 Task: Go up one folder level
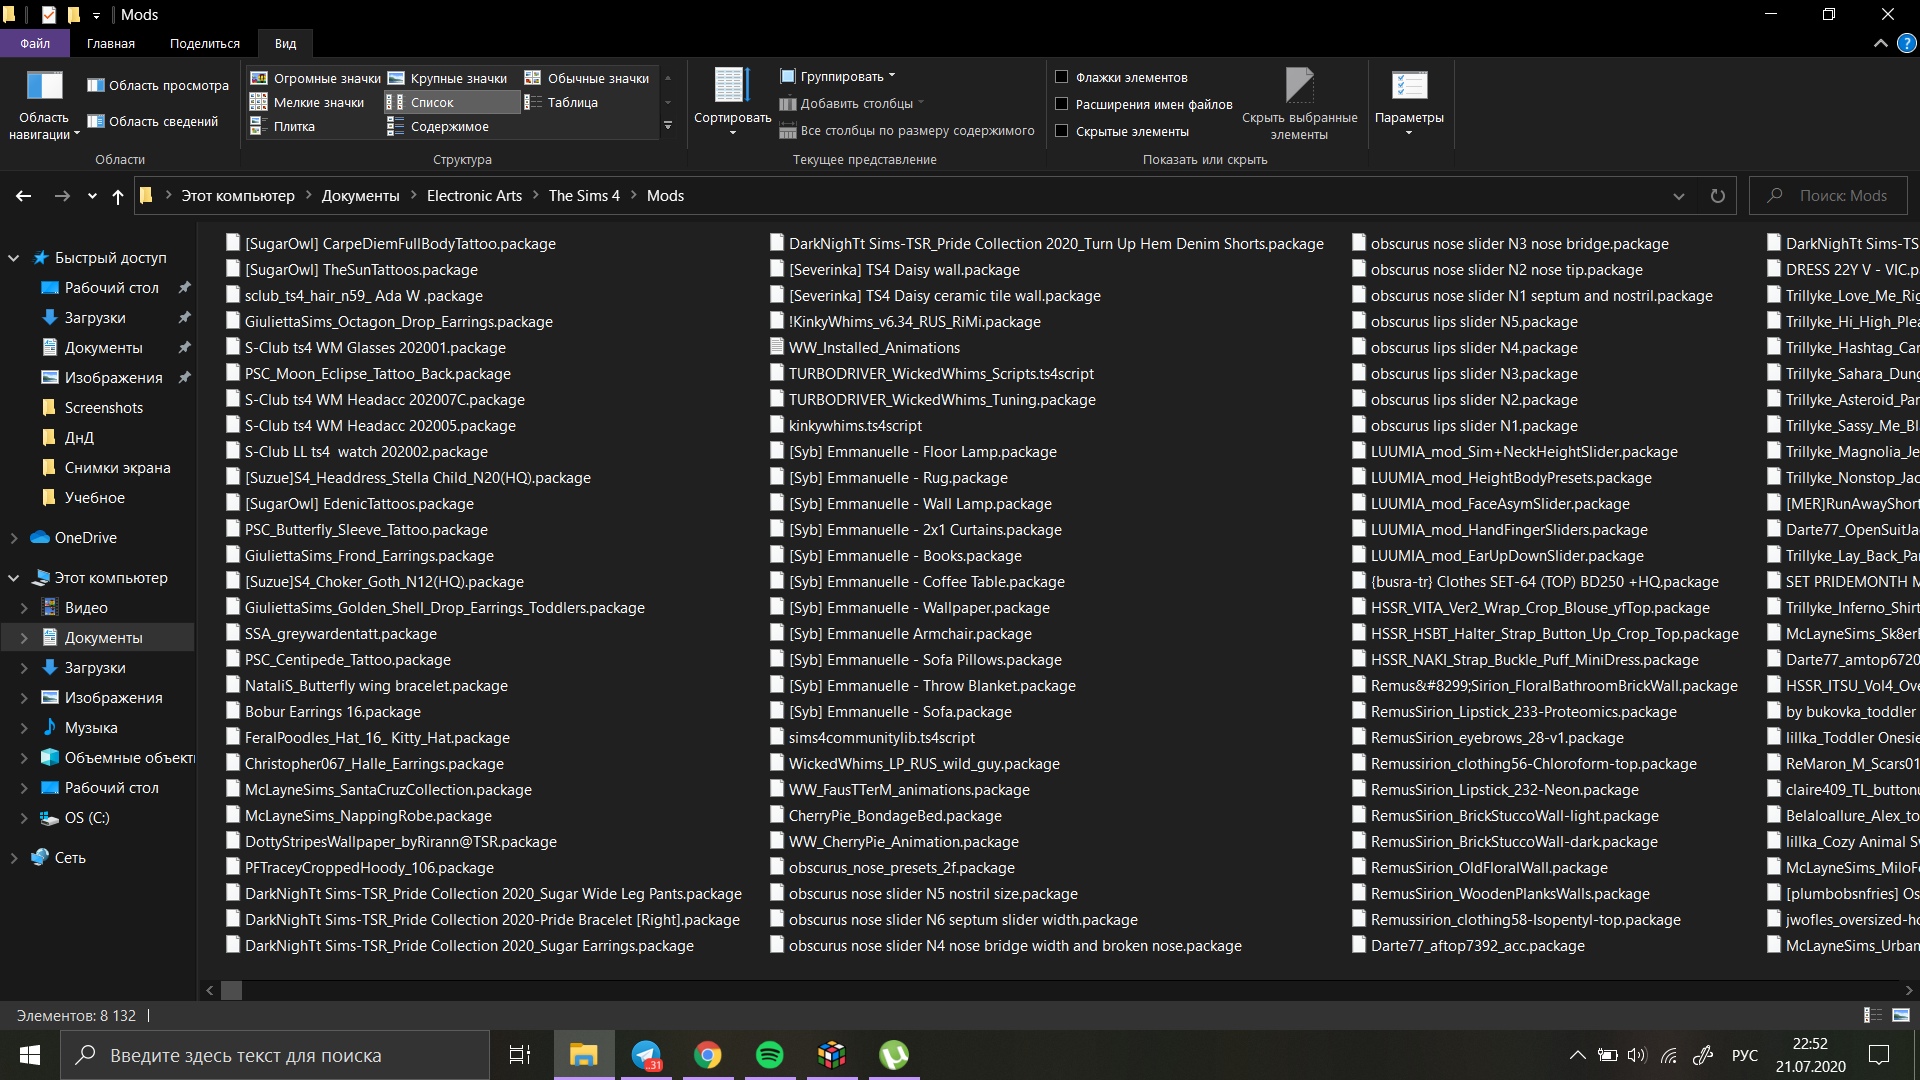(x=118, y=196)
